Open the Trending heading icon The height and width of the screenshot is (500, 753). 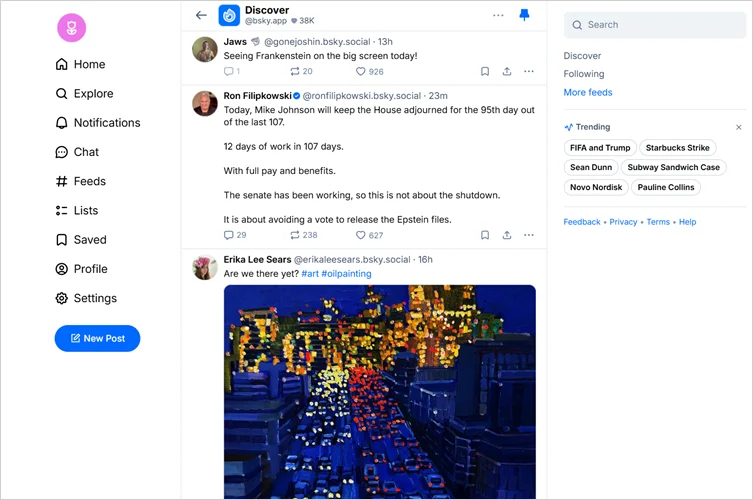(x=569, y=127)
